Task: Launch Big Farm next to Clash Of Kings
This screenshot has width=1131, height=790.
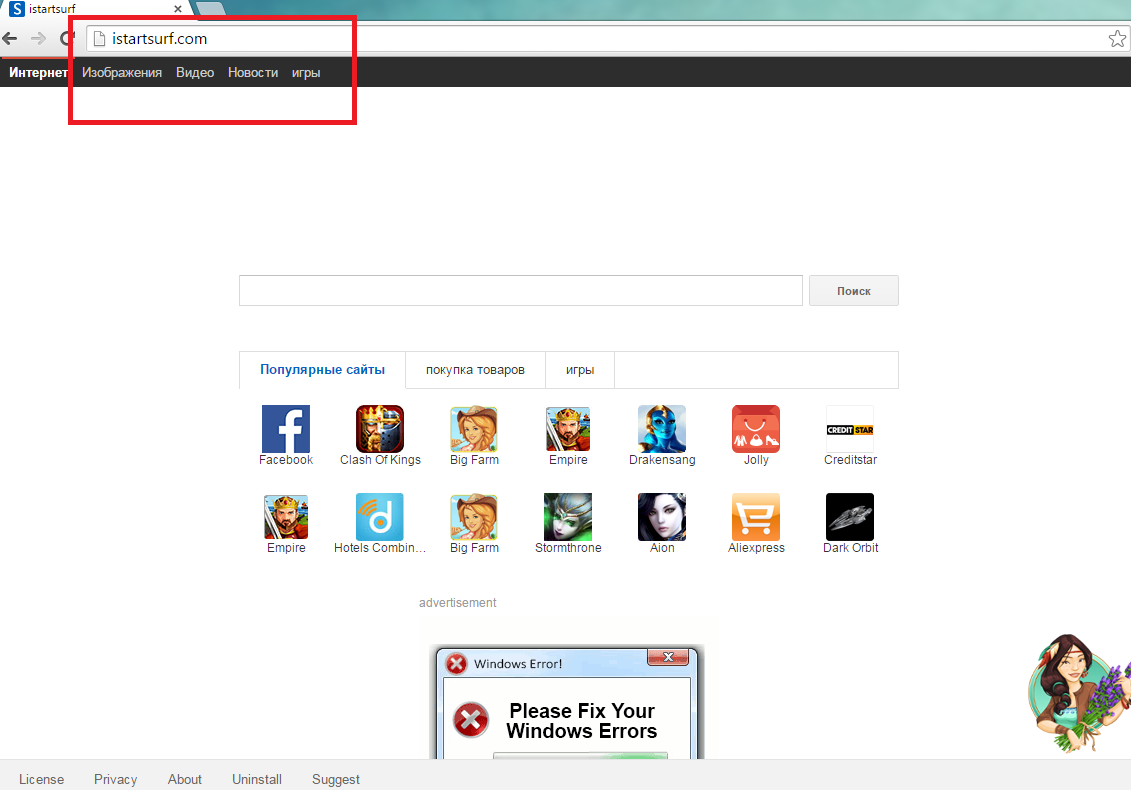Action: (x=474, y=429)
